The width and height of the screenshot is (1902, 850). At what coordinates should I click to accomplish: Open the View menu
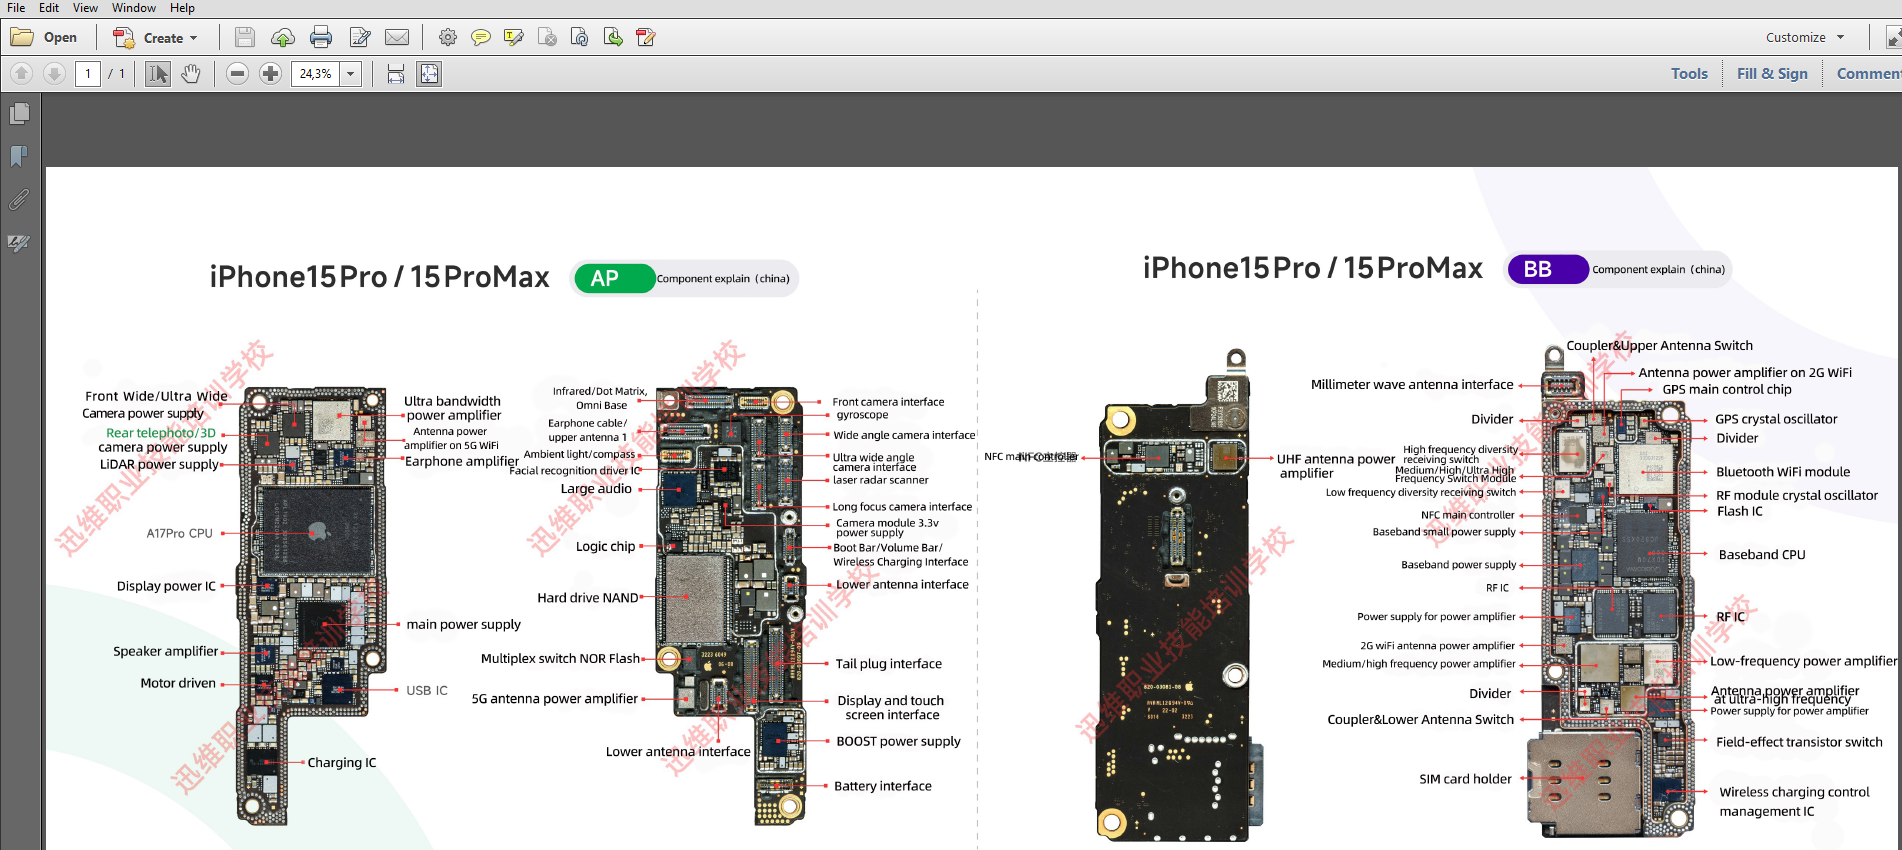[85, 8]
